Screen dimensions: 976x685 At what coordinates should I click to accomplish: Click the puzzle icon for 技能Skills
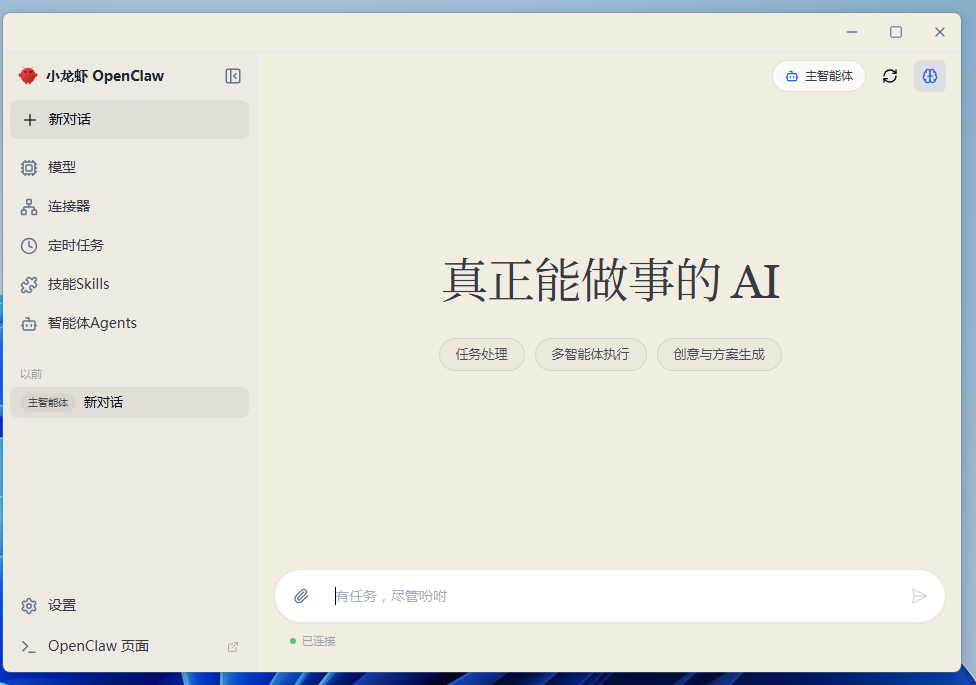tap(29, 285)
